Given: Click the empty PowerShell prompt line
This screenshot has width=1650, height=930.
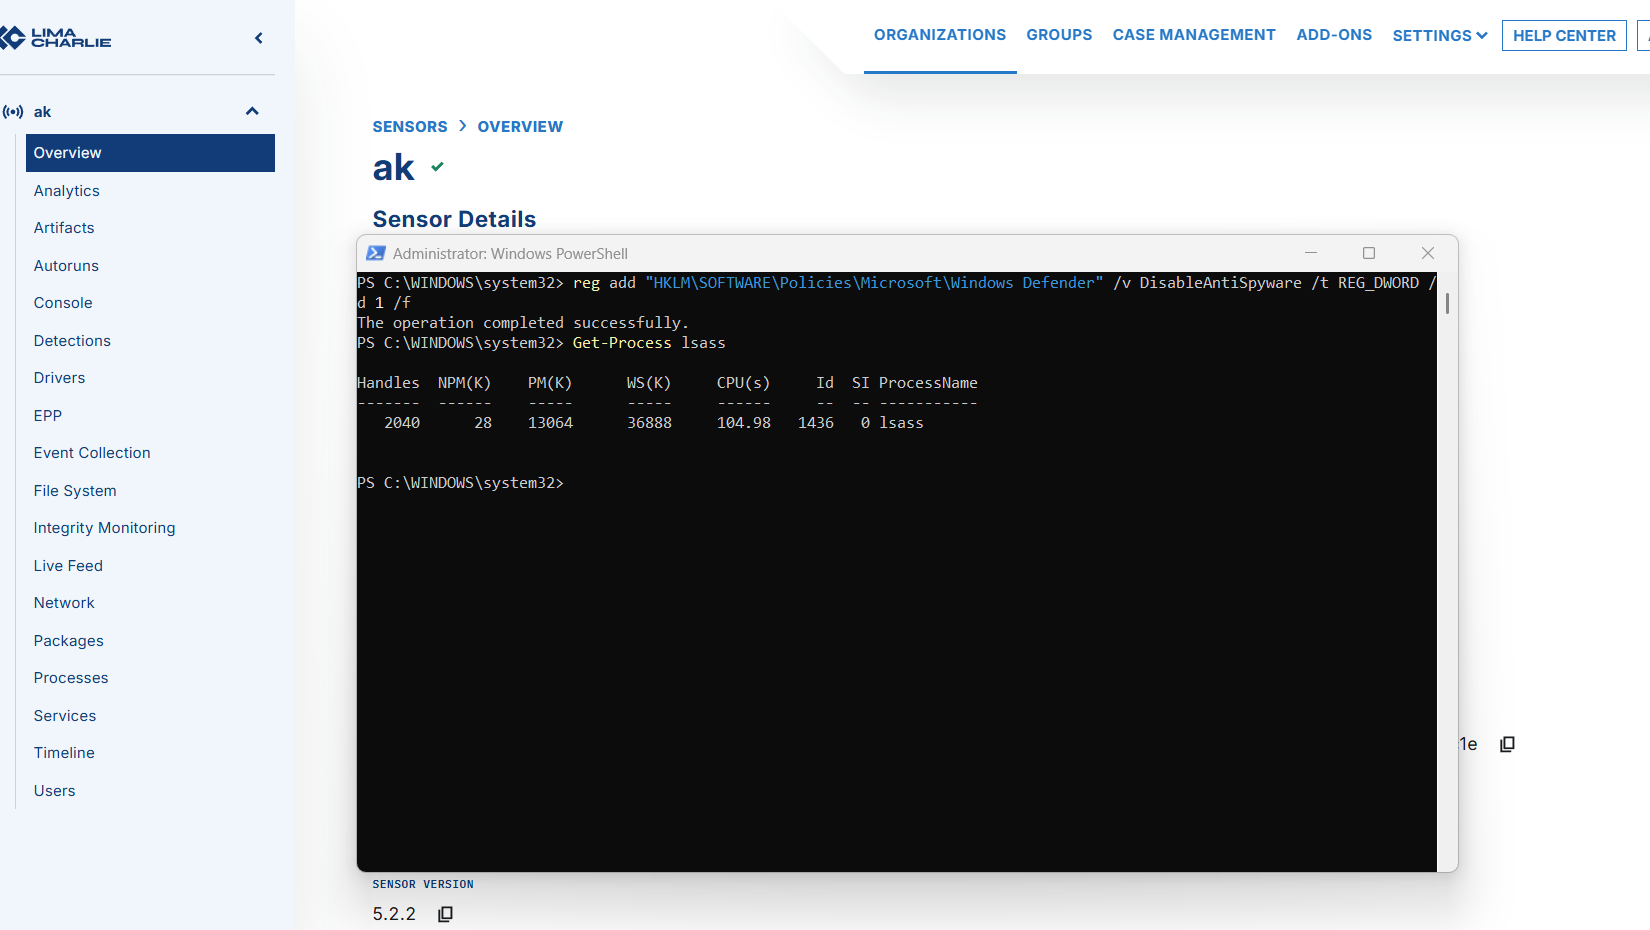Looking at the screenshot, I should [460, 483].
